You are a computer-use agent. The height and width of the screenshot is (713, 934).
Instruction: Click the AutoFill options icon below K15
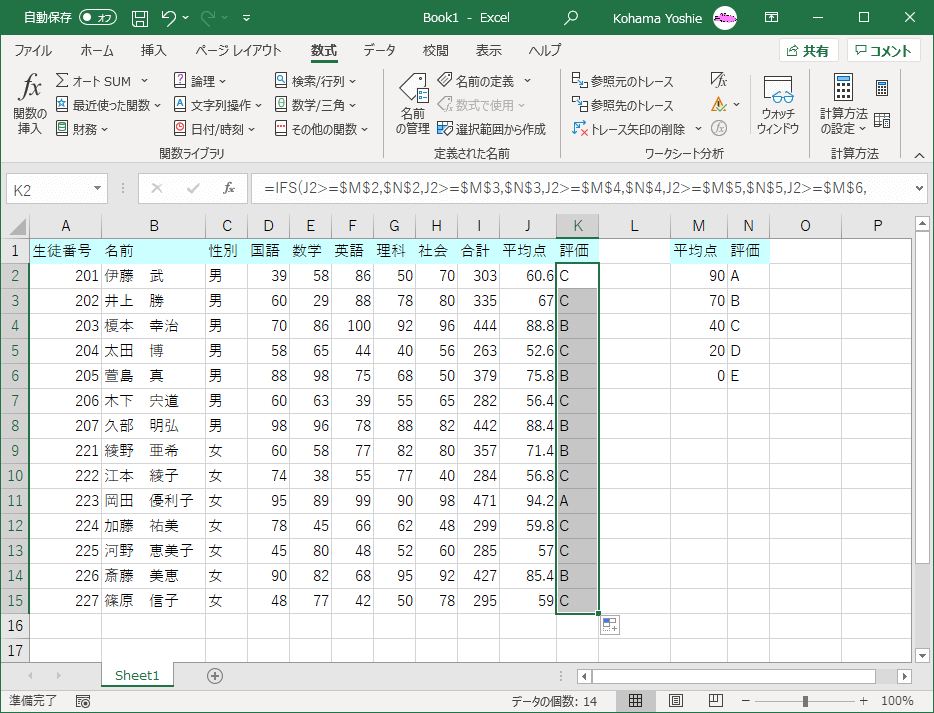(x=610, y=625)
